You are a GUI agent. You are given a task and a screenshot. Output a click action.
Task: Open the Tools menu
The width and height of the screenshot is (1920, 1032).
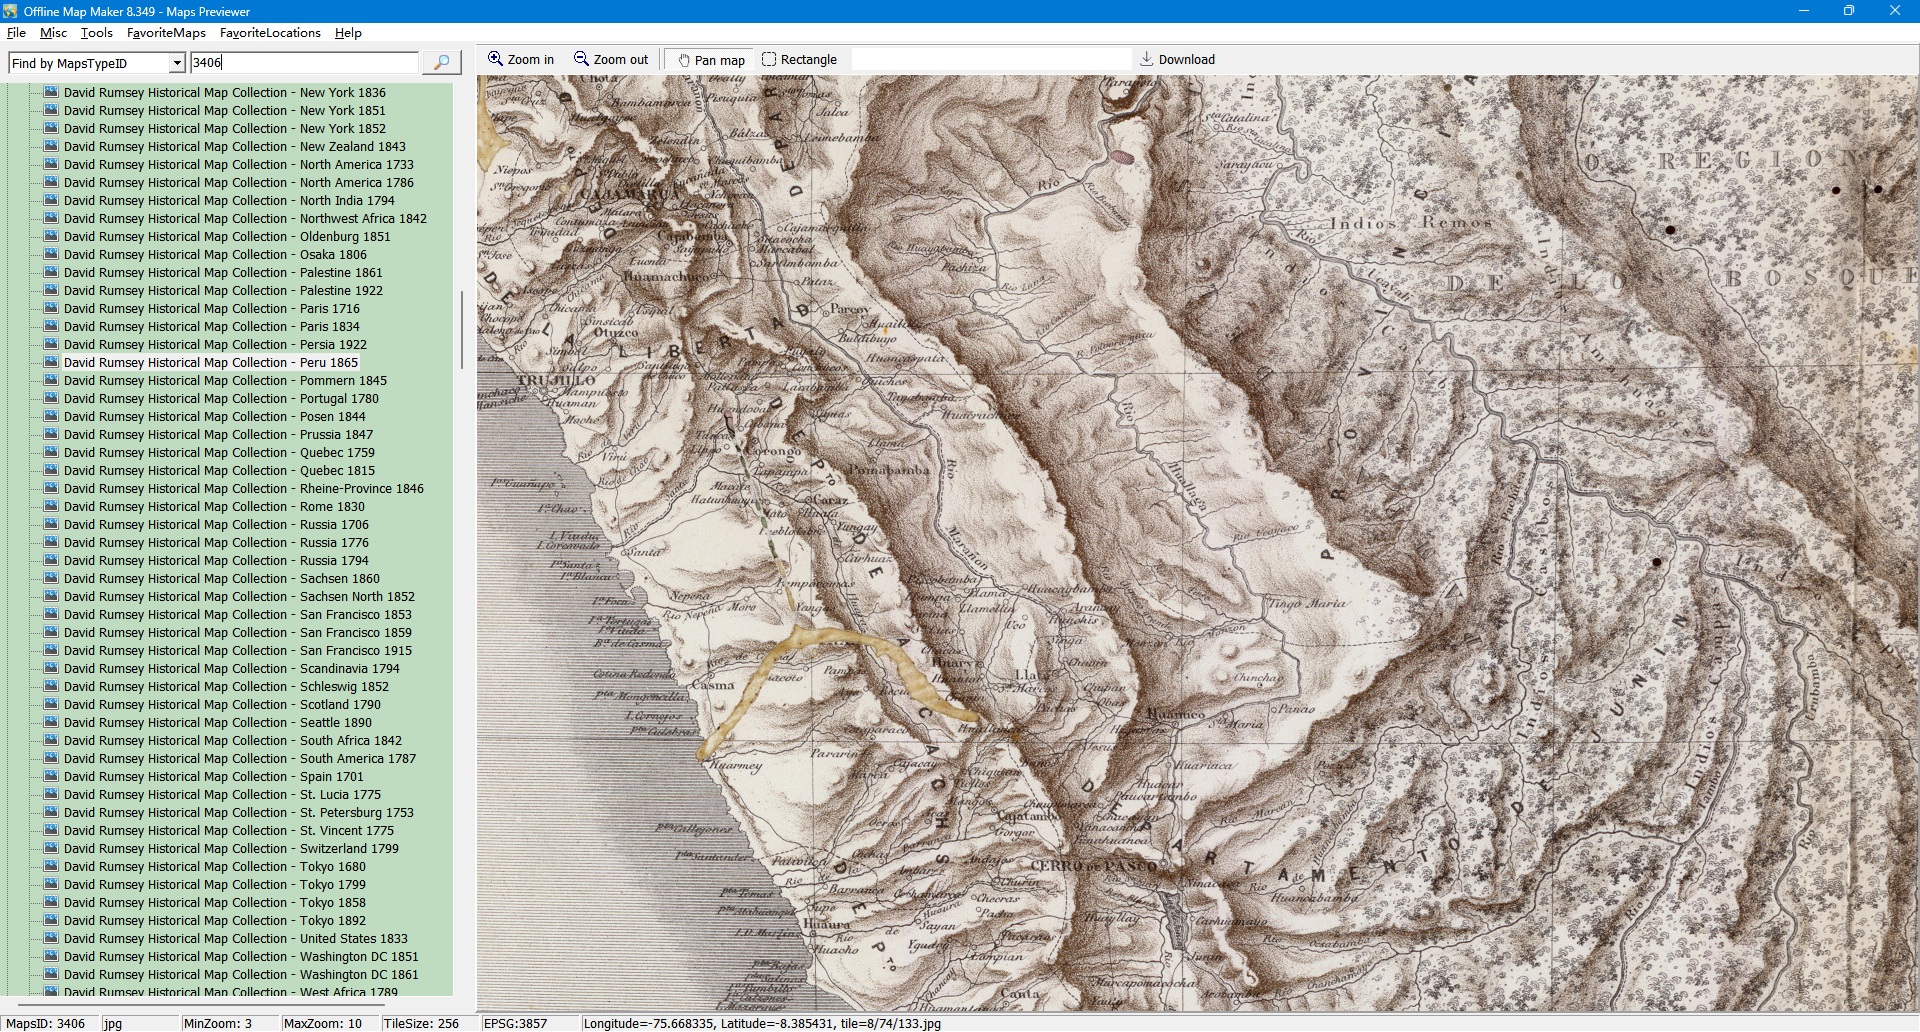click(97, 33)
